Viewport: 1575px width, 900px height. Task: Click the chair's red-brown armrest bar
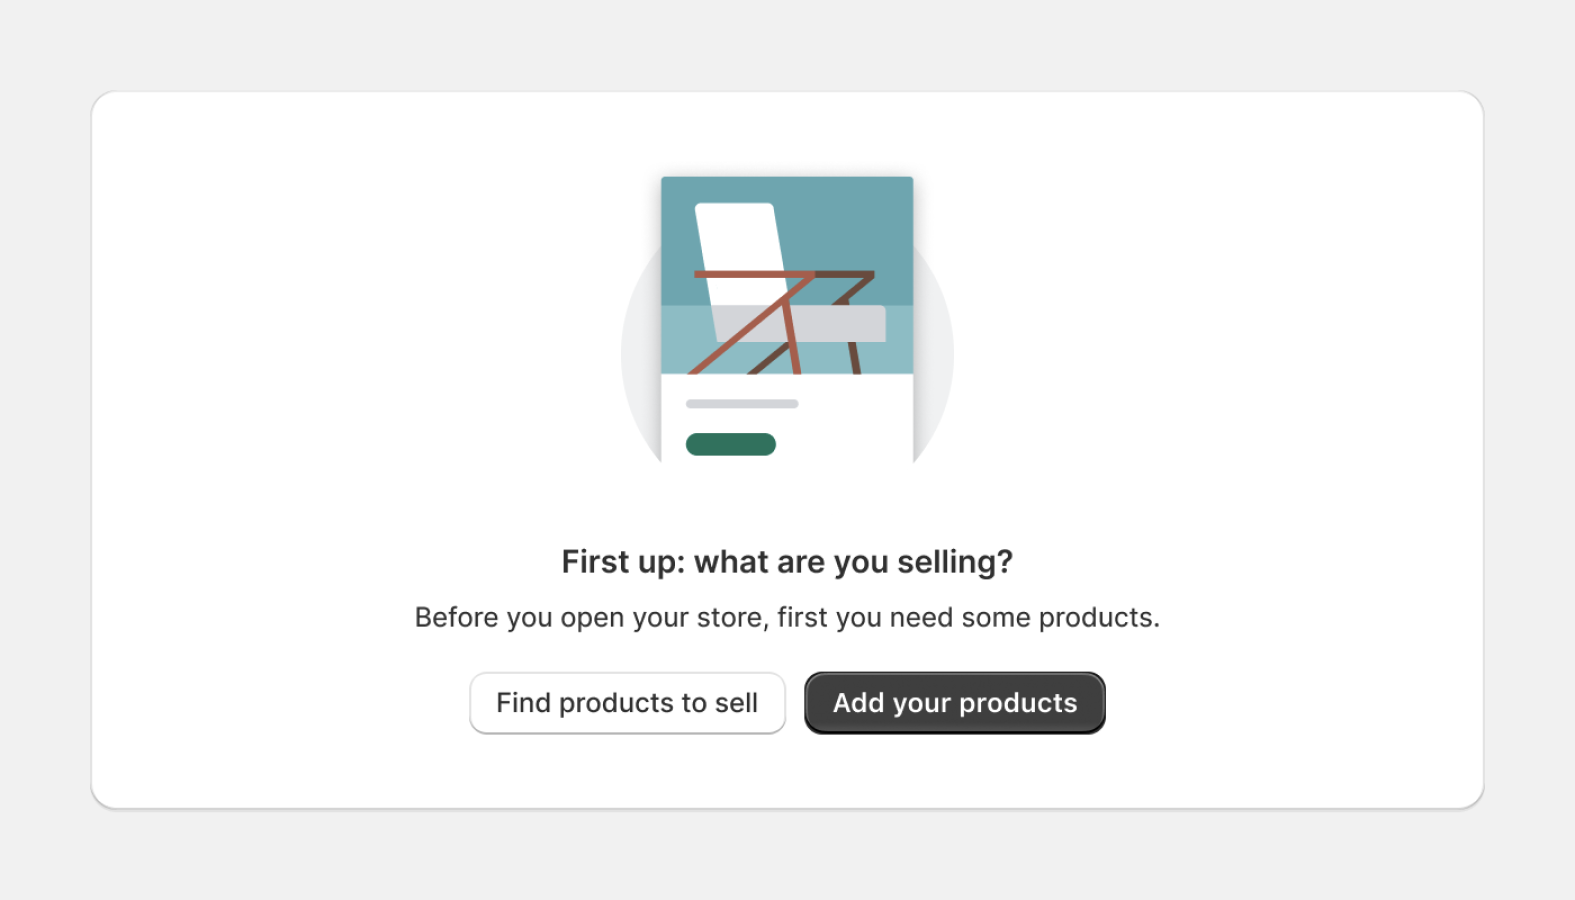755,274
